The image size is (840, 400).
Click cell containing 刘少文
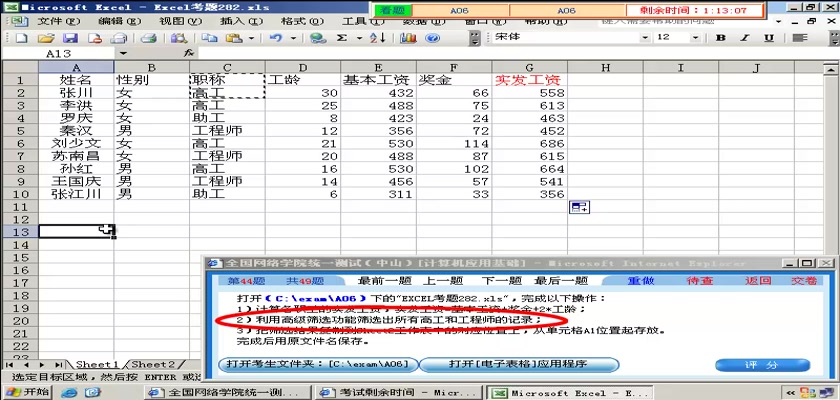click(x=76, y=143)
